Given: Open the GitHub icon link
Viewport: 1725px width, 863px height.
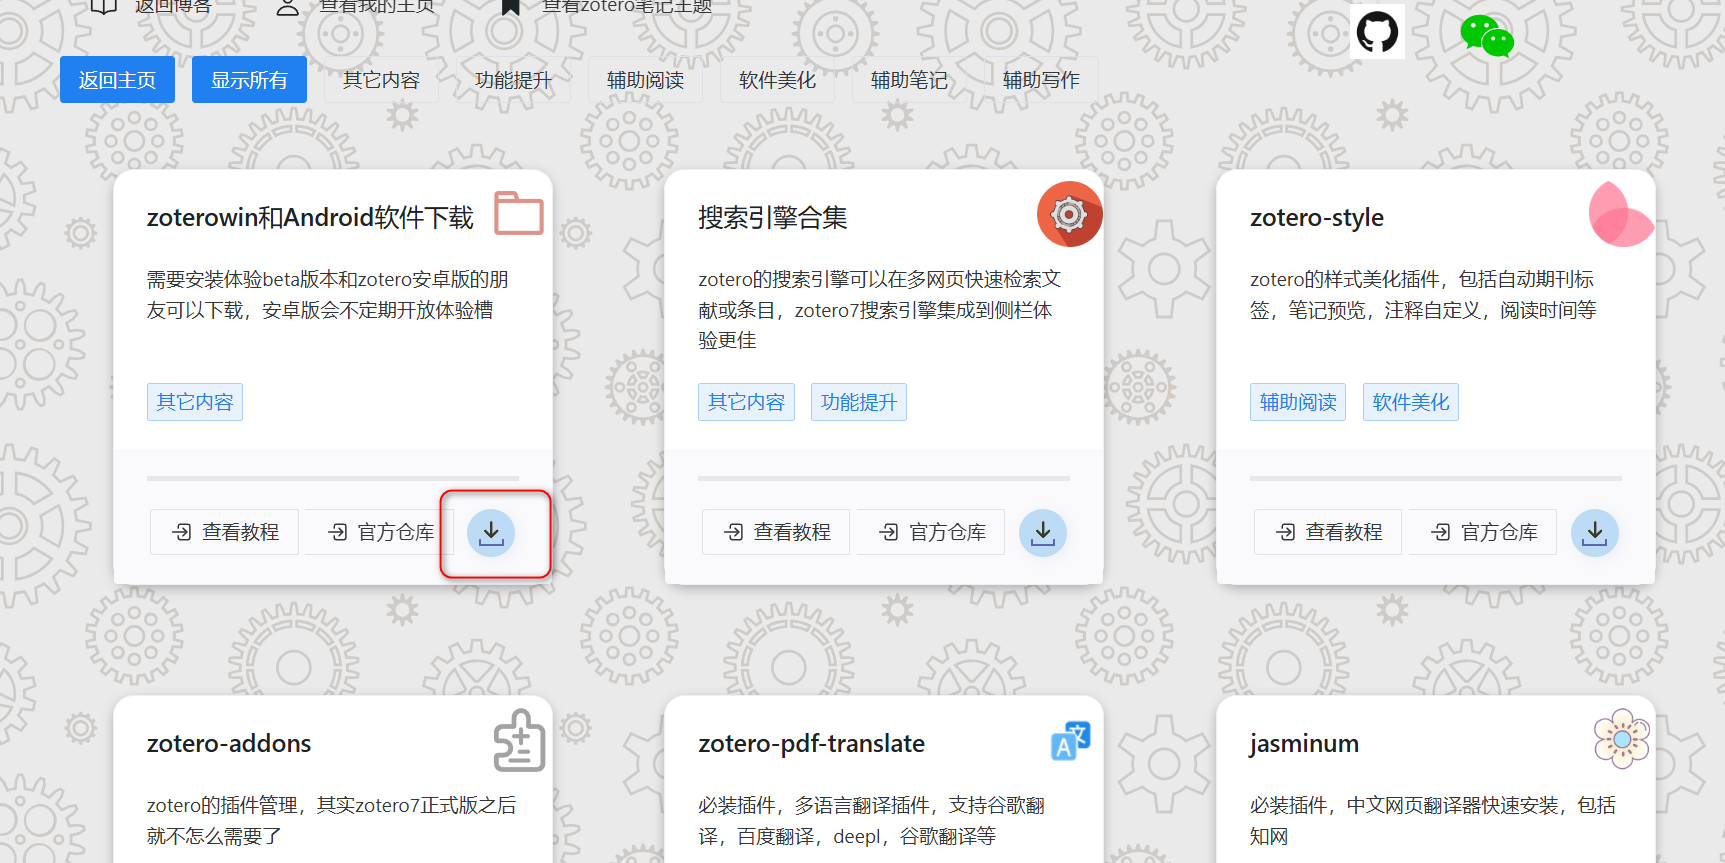Looking at the screenshot, I should point(1377,32).
